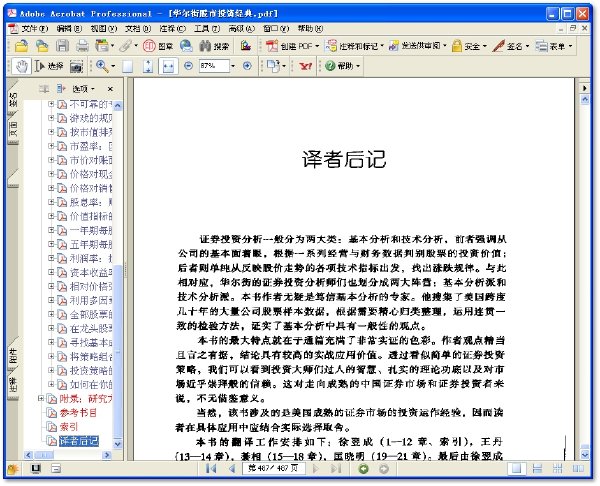Open the 工具(T) menu

207,29
